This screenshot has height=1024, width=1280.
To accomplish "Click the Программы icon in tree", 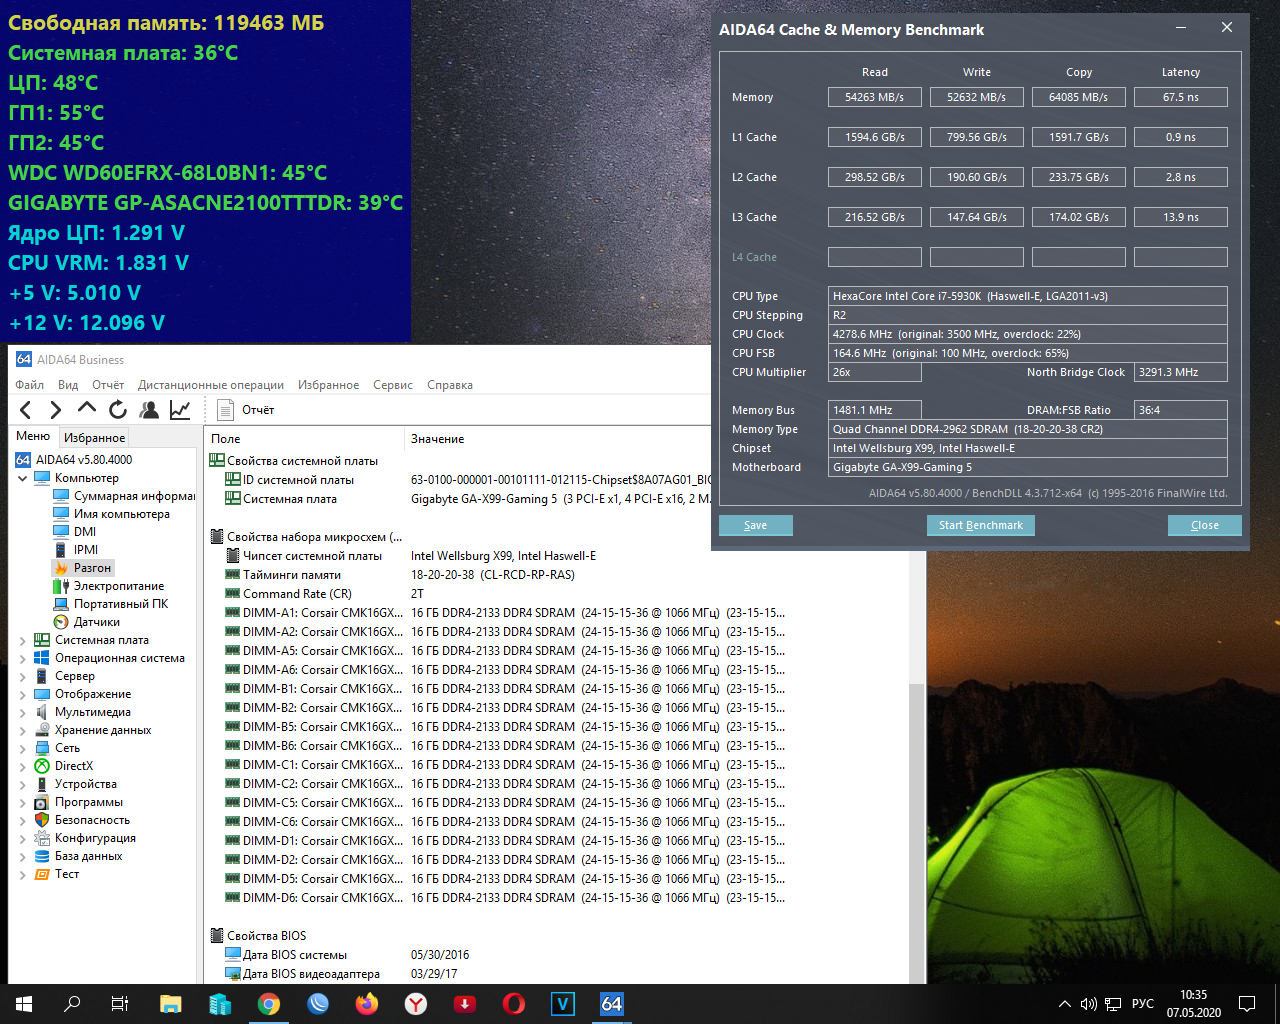I will 42,802.
